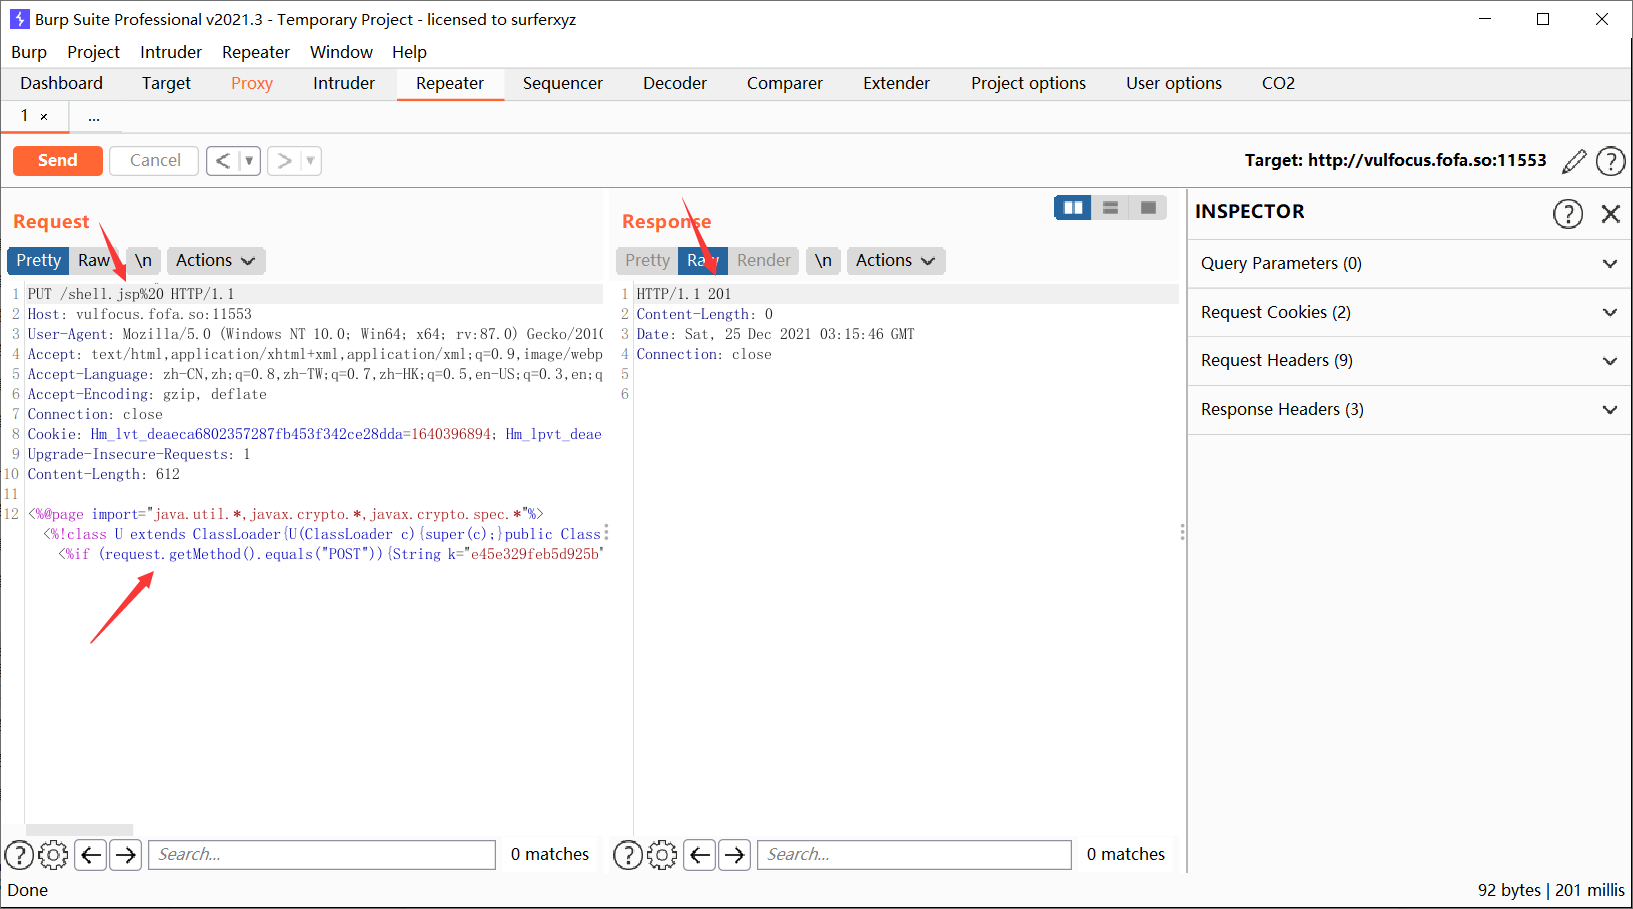
Task: Open response search settings gear
Action: click(662, 855)
